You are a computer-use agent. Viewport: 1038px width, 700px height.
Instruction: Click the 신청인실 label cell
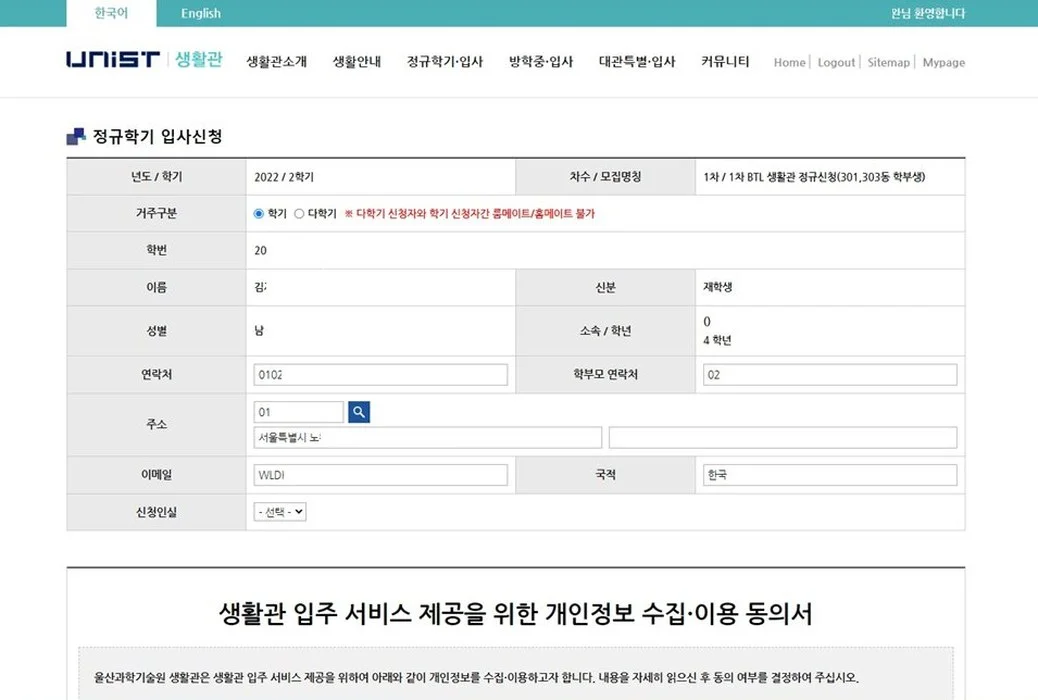pos(156,512)
